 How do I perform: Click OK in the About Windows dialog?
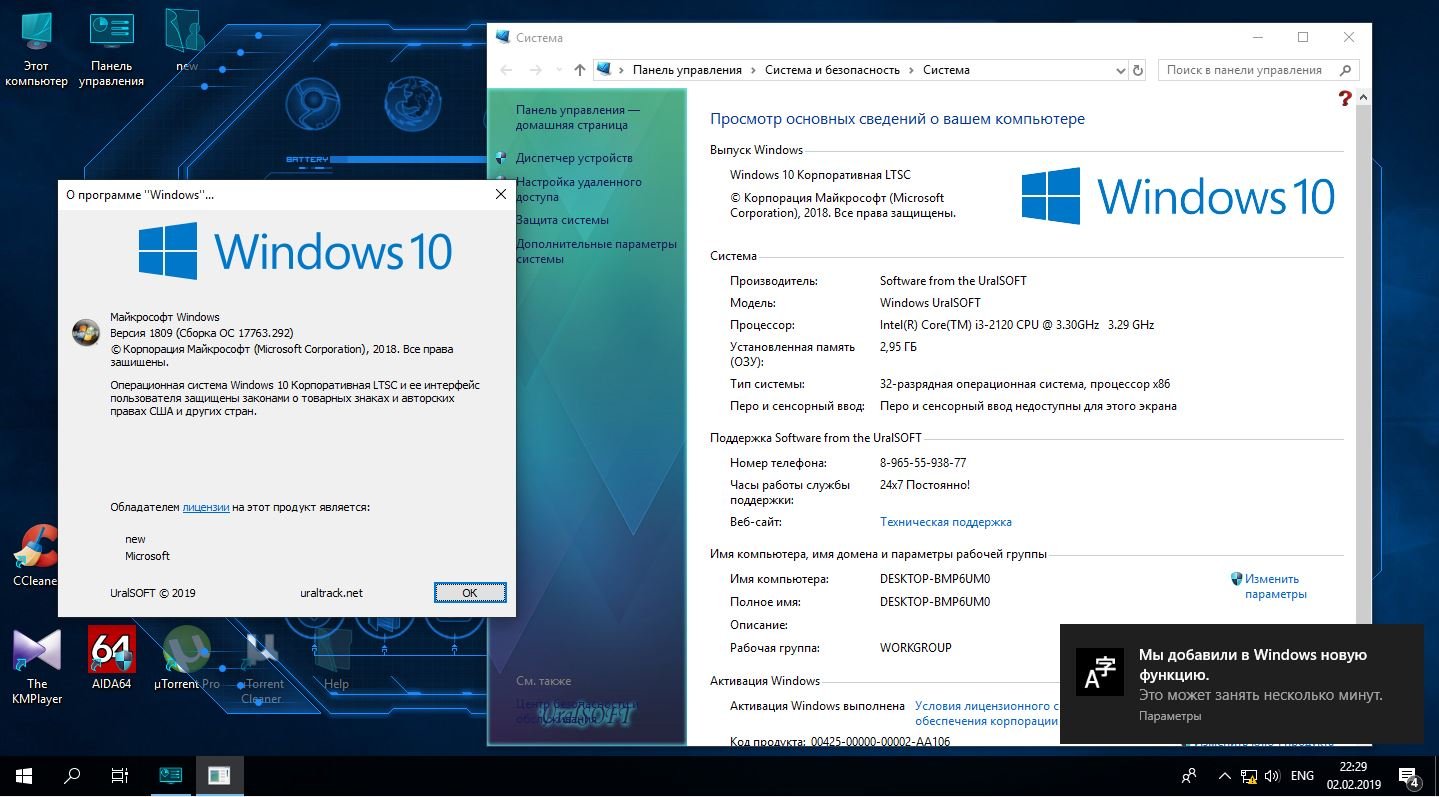tap(470, 592)
